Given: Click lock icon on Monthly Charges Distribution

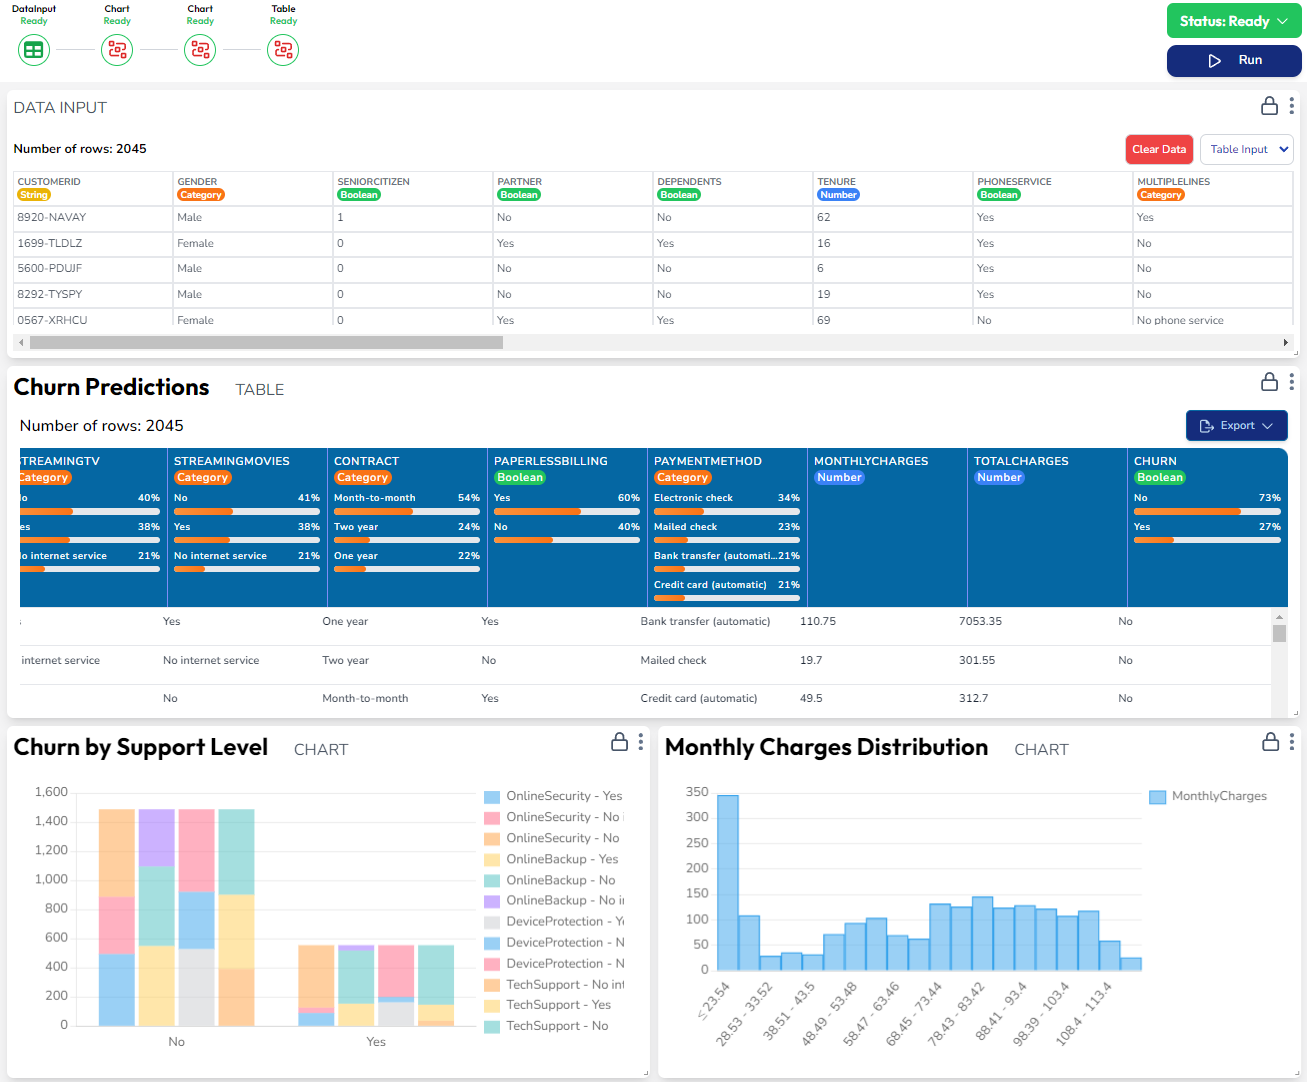Looking at the screenshot, I should click(1270, 742).
